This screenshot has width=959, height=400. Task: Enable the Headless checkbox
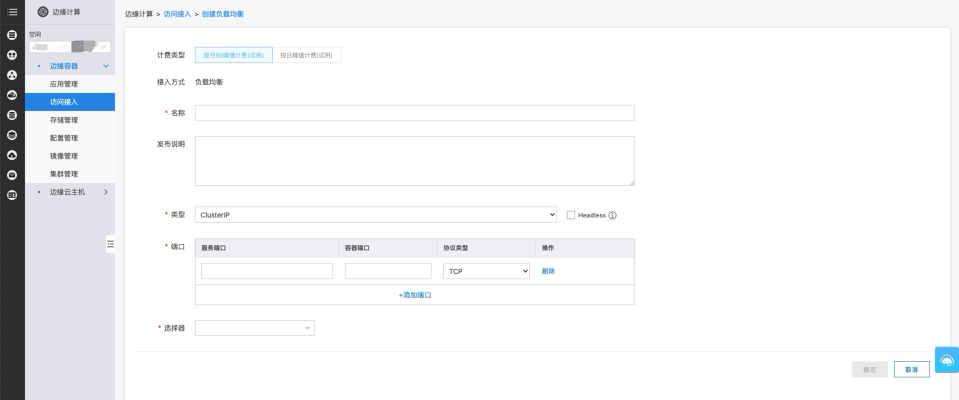[570, 215]
